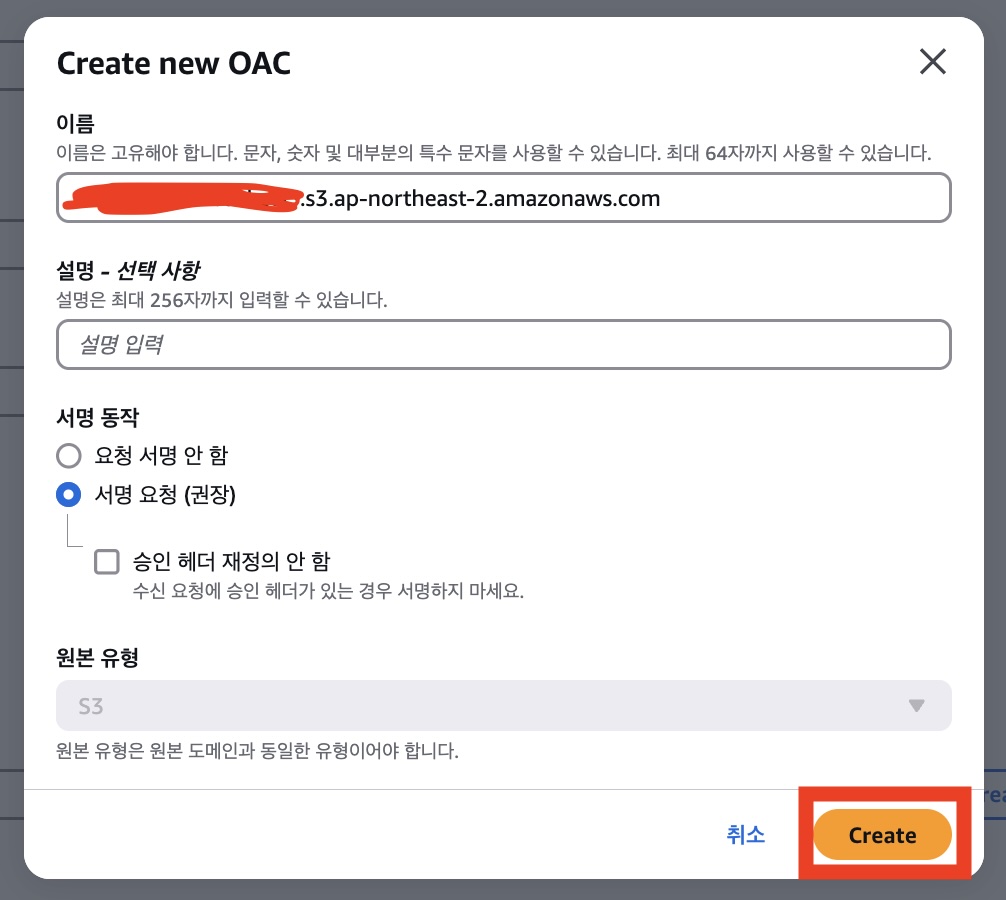The image size is (1006, 900).
Task: Click the 요청 서명 안 함 label text
Action: click(161, 455)
